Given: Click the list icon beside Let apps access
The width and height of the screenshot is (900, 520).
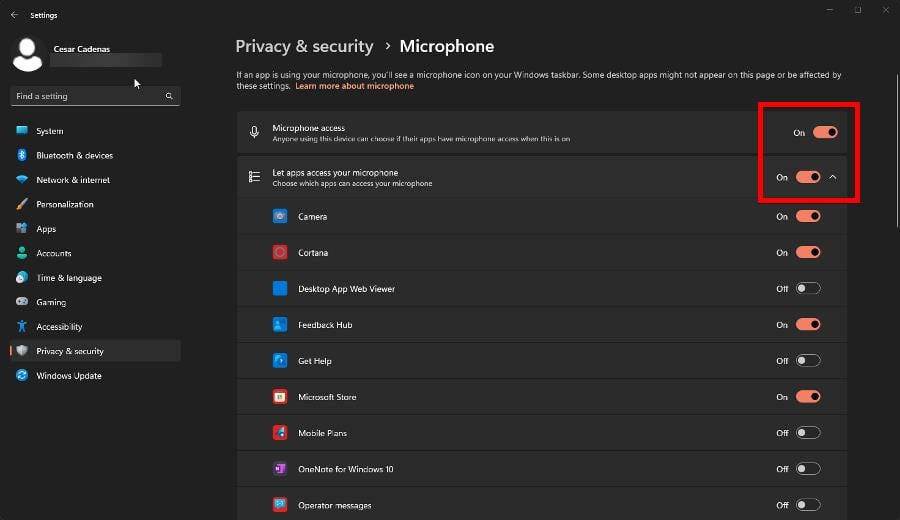Looking at the screenshot, I should [254, 177].
